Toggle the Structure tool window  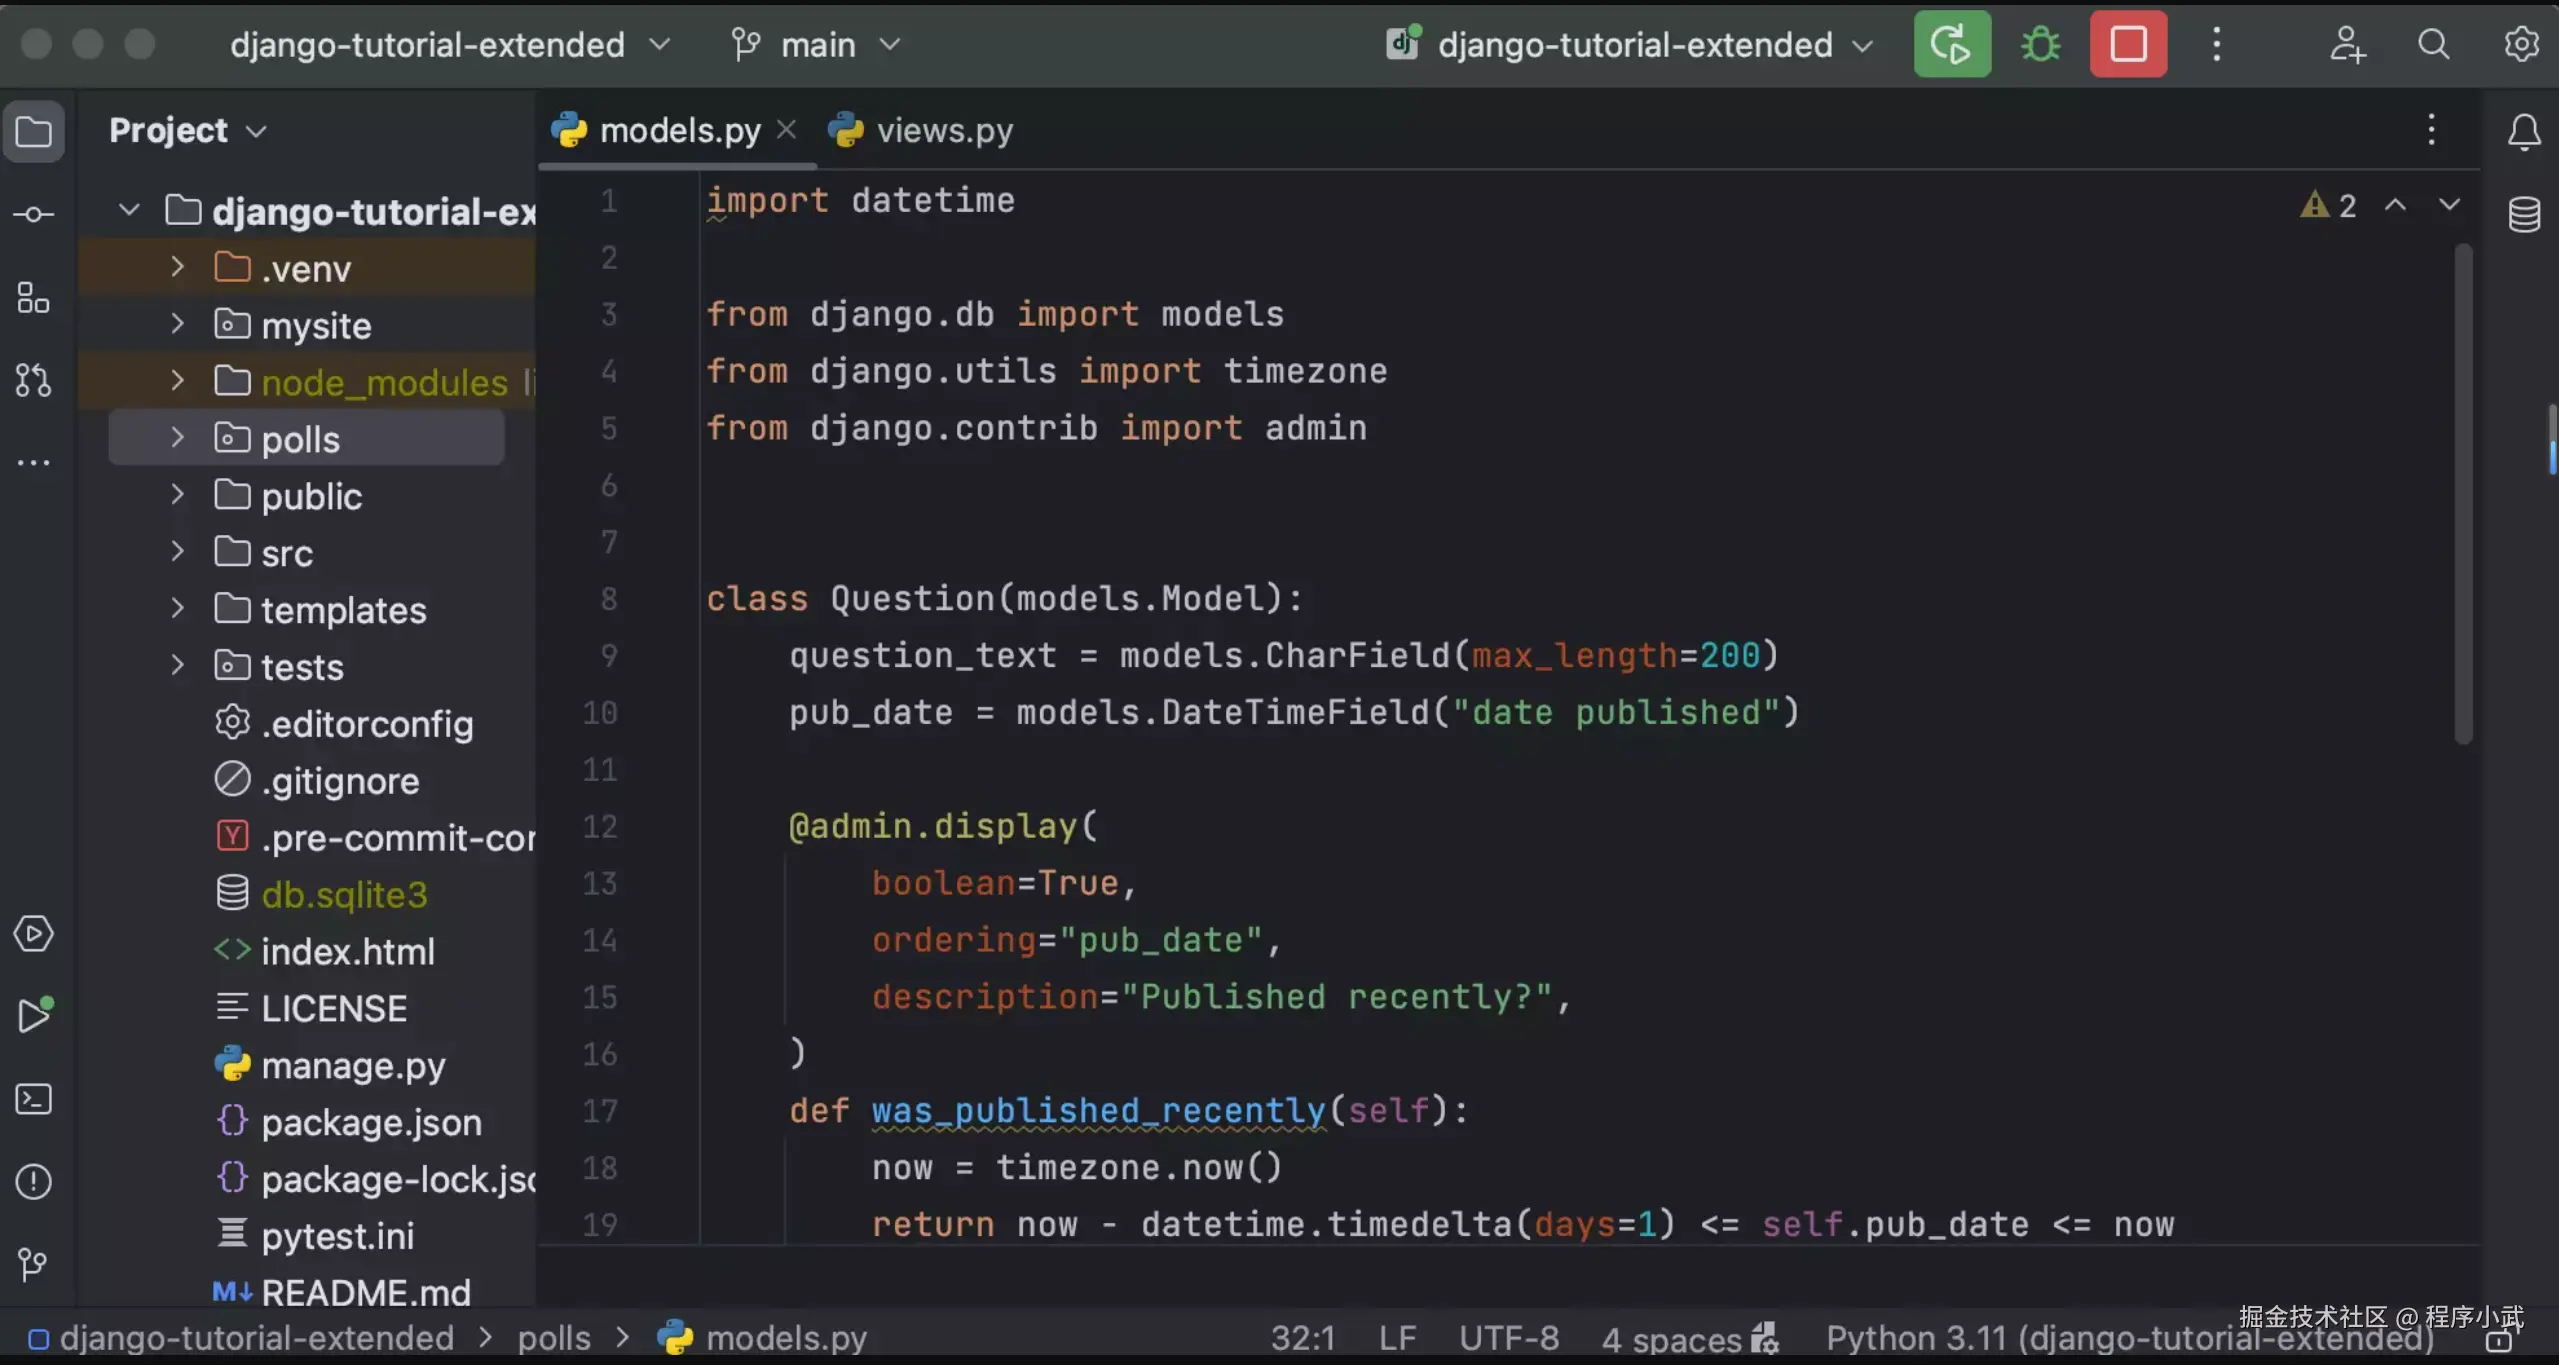pos(34,298)
